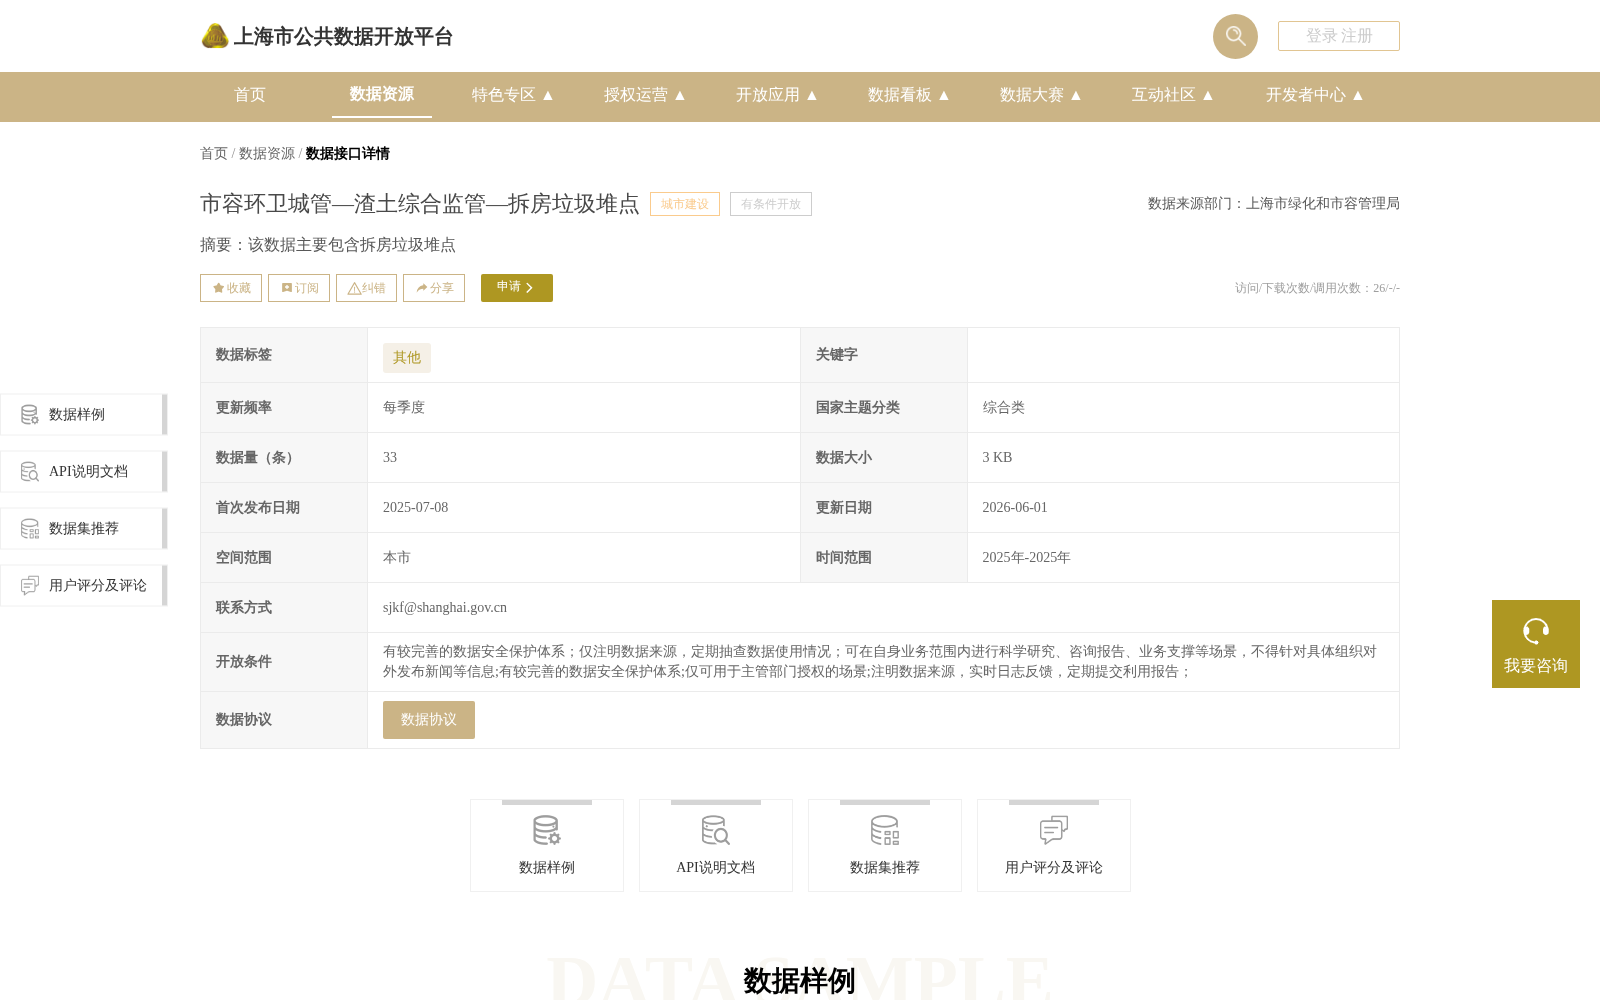Click the search magnifier icon
The height and width of the screenshot is (1000, 1600).
1235,36
